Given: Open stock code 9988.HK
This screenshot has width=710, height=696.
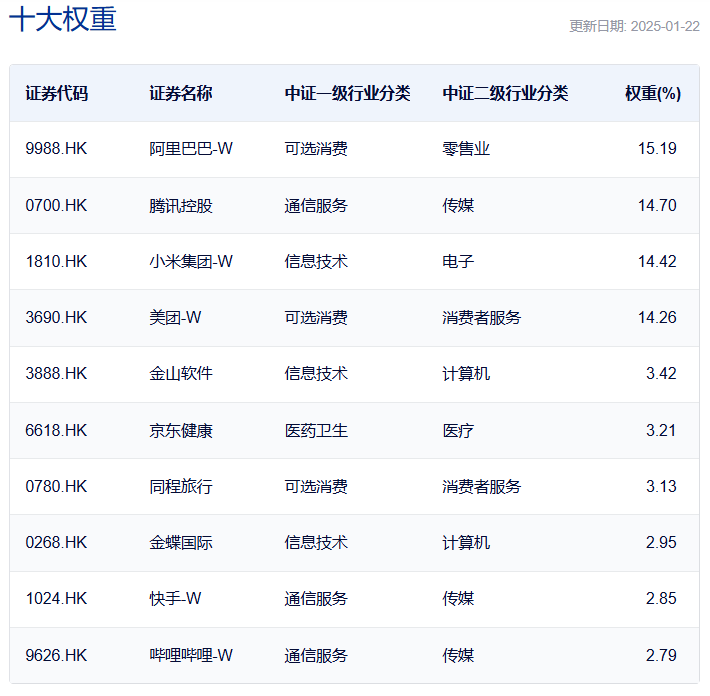Looking at the screenshot, I should (x=56, y=149).
